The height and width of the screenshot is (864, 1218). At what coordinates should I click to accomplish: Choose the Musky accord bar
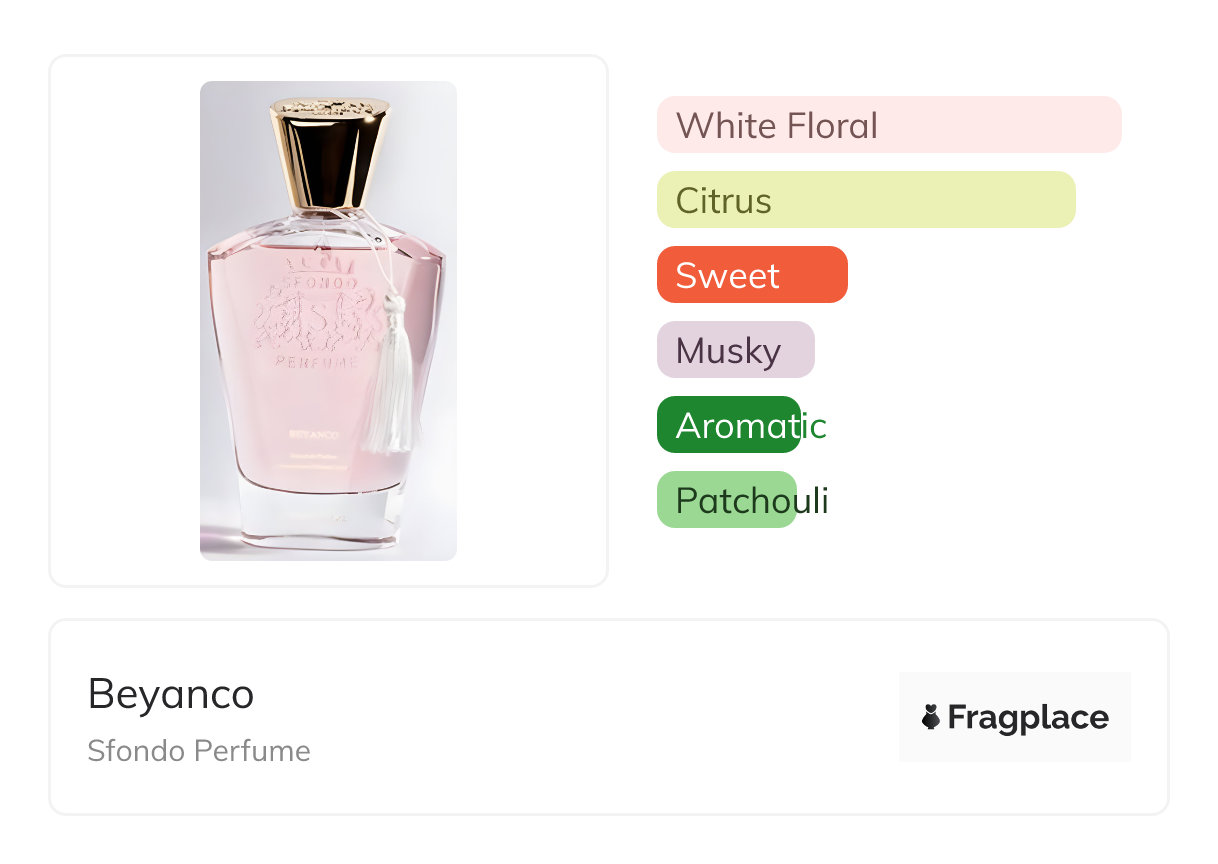click(736, 350)
